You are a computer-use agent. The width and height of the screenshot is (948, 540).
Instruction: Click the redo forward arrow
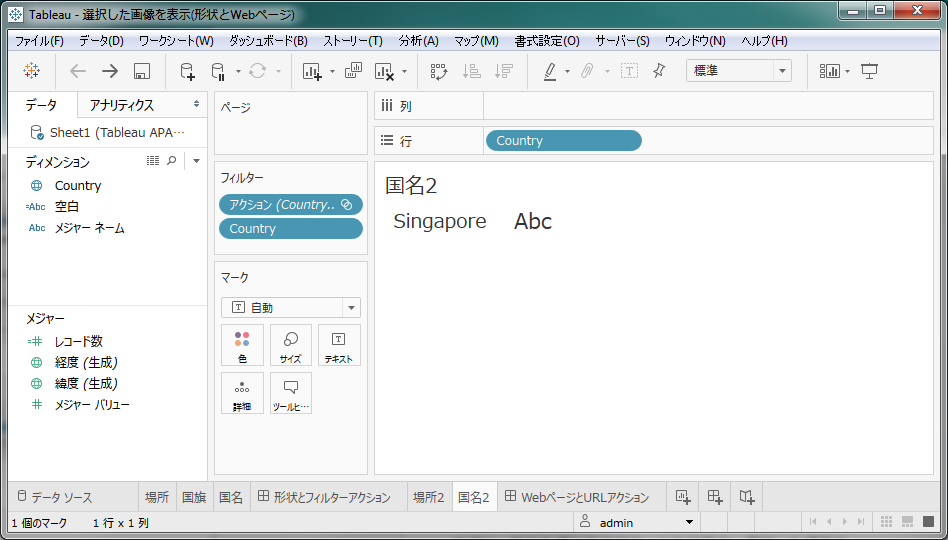click(110, 71)
